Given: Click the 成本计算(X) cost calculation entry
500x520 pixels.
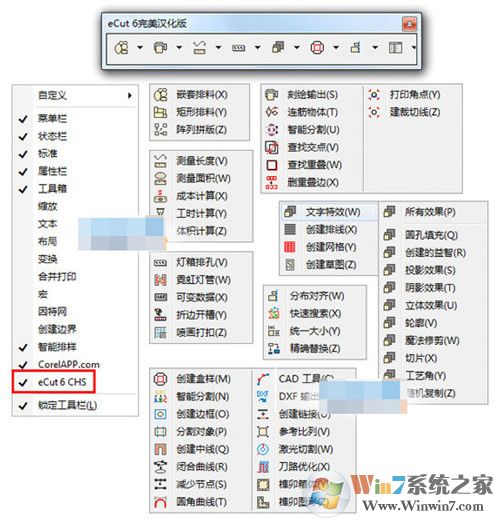Looking at the screenshot, I should pos(201,196).
